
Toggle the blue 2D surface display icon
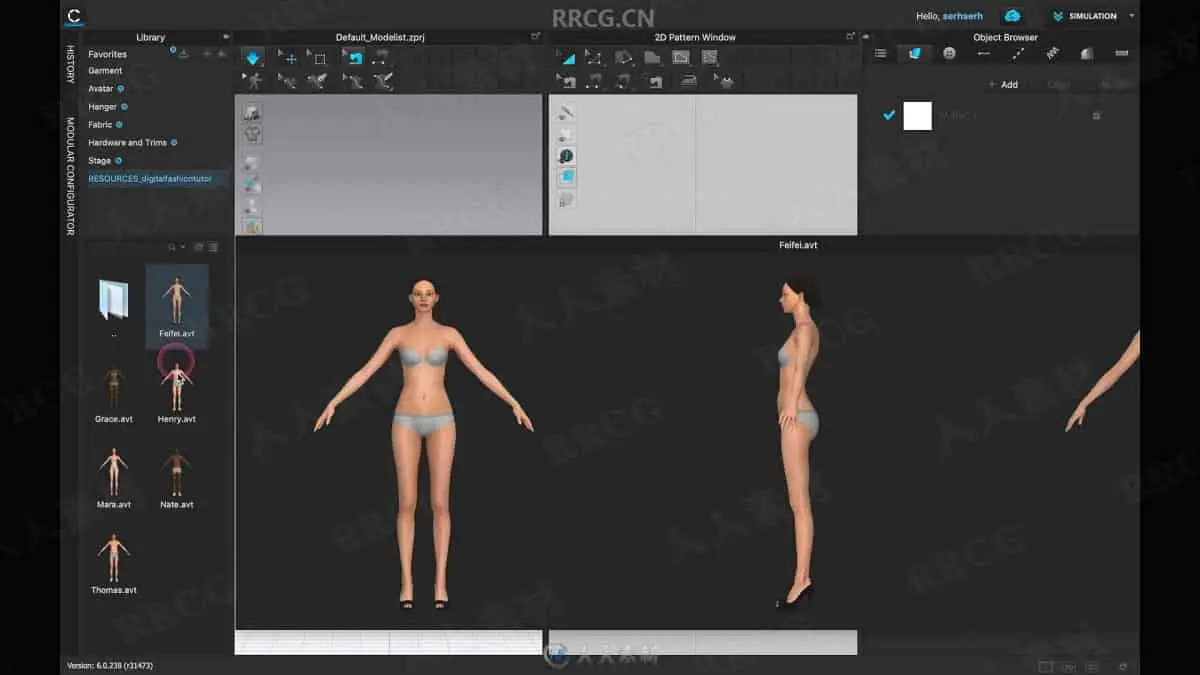[x=566, y=177]
